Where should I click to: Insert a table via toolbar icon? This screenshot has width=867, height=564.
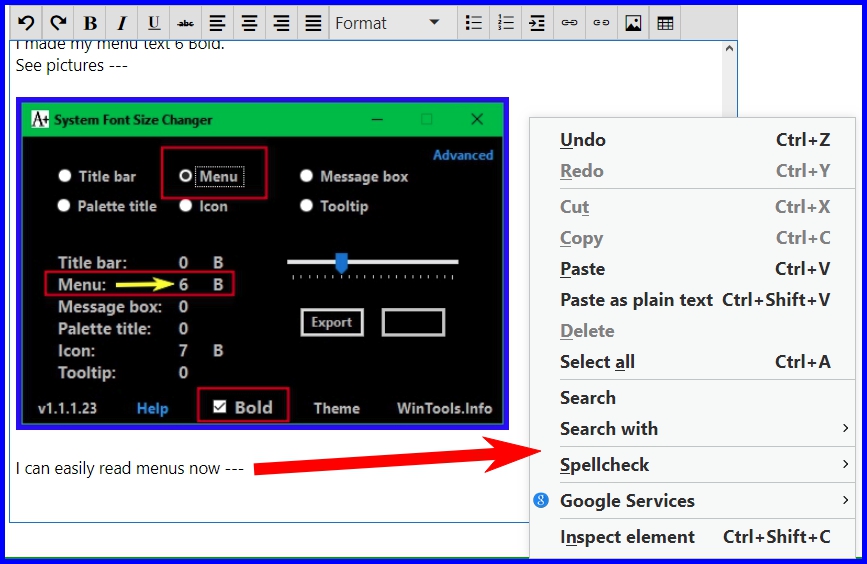(665, 23)
